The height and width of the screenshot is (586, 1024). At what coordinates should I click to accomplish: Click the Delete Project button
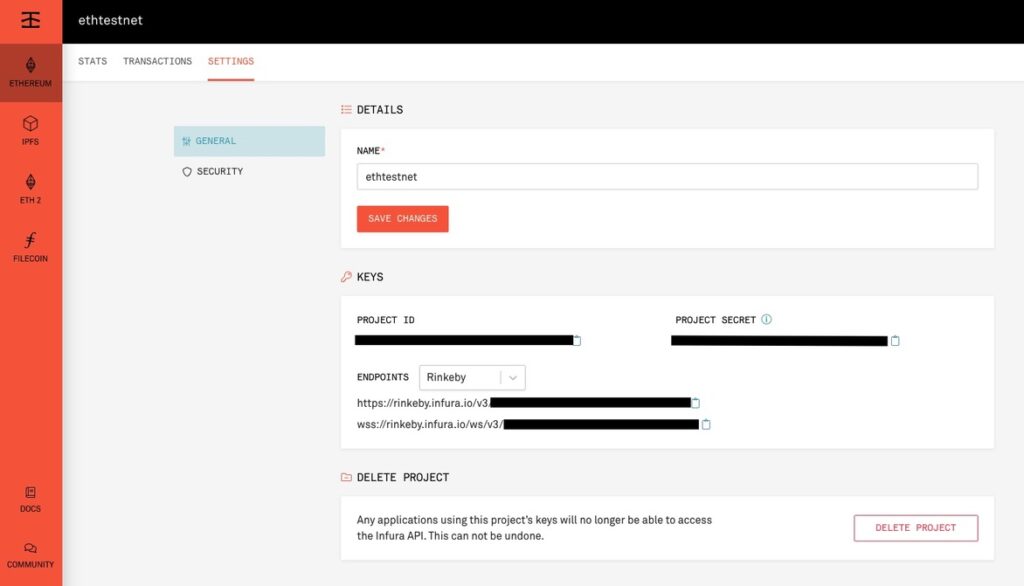(x=916, y=528)
